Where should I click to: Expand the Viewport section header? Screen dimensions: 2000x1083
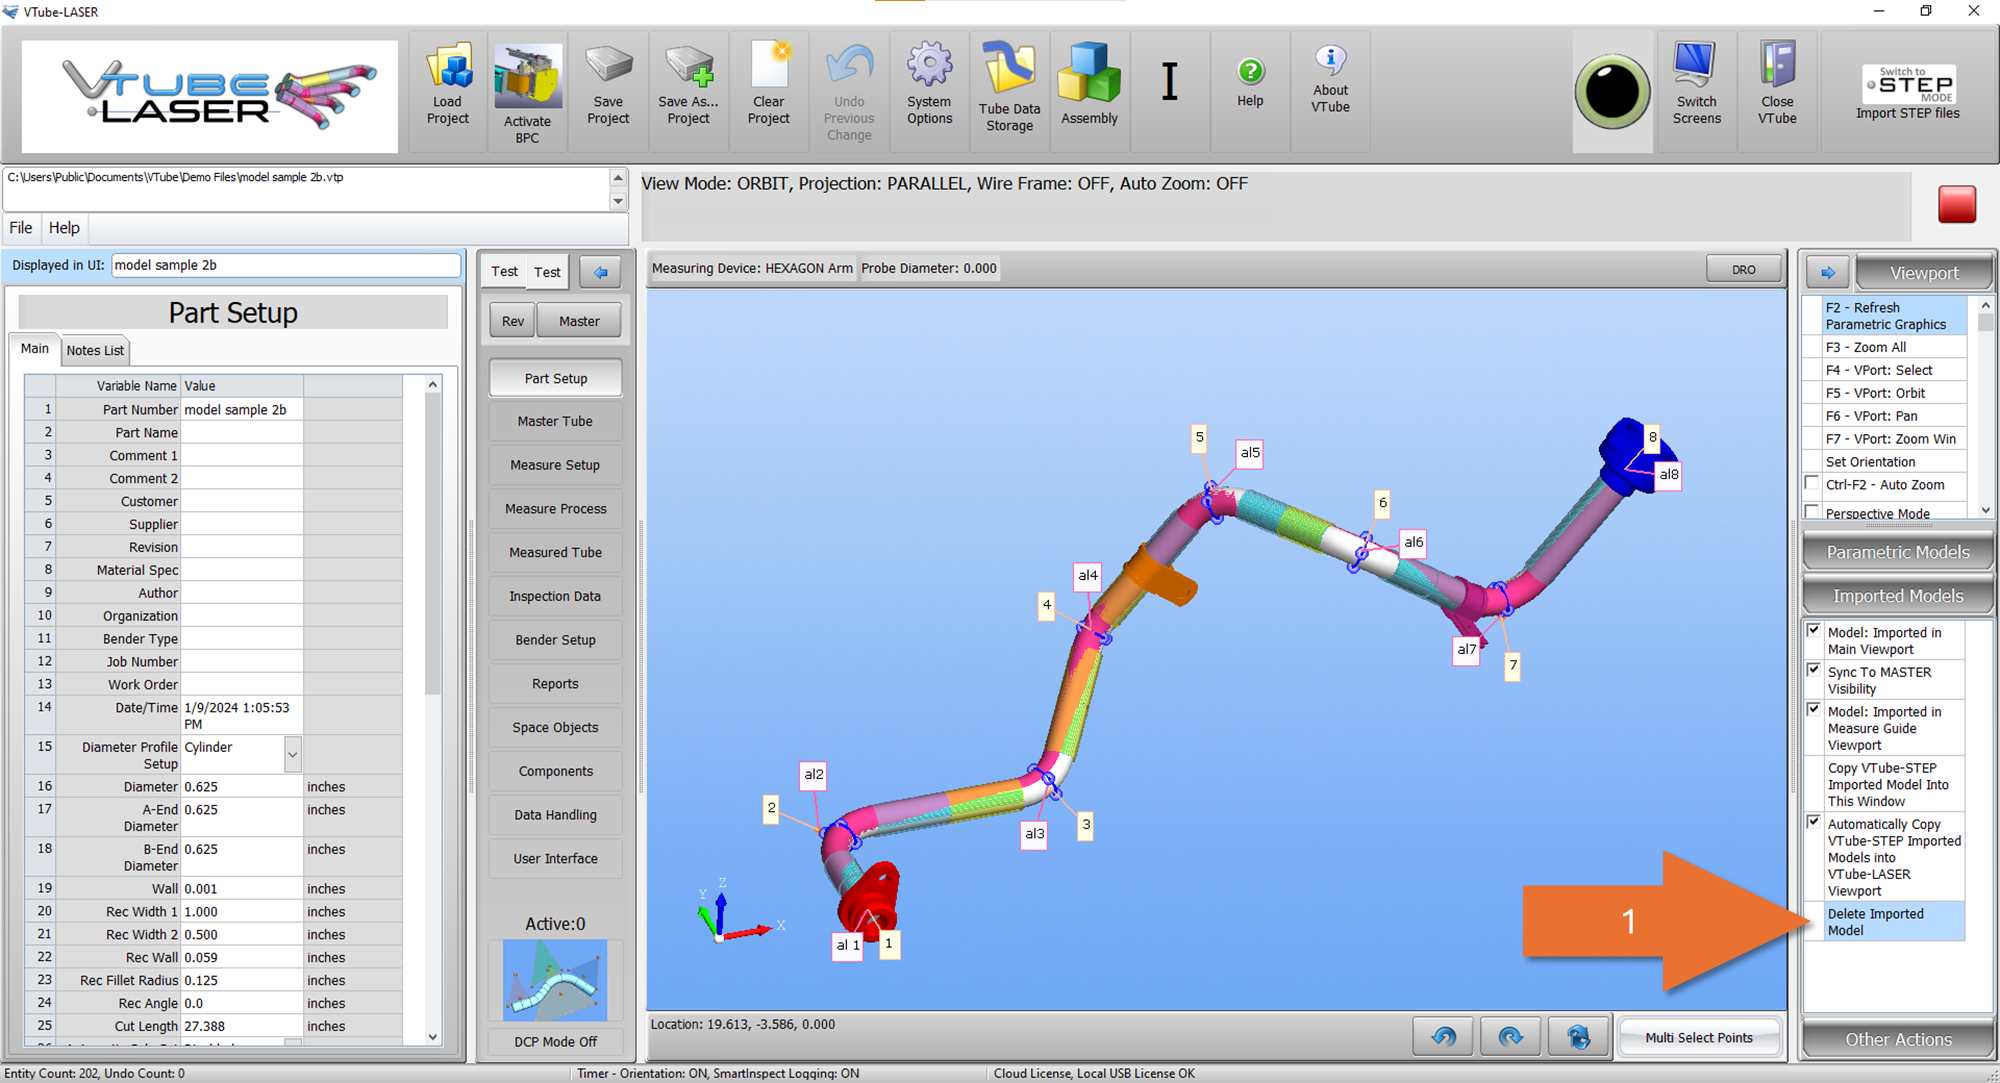click(1924, 273)
